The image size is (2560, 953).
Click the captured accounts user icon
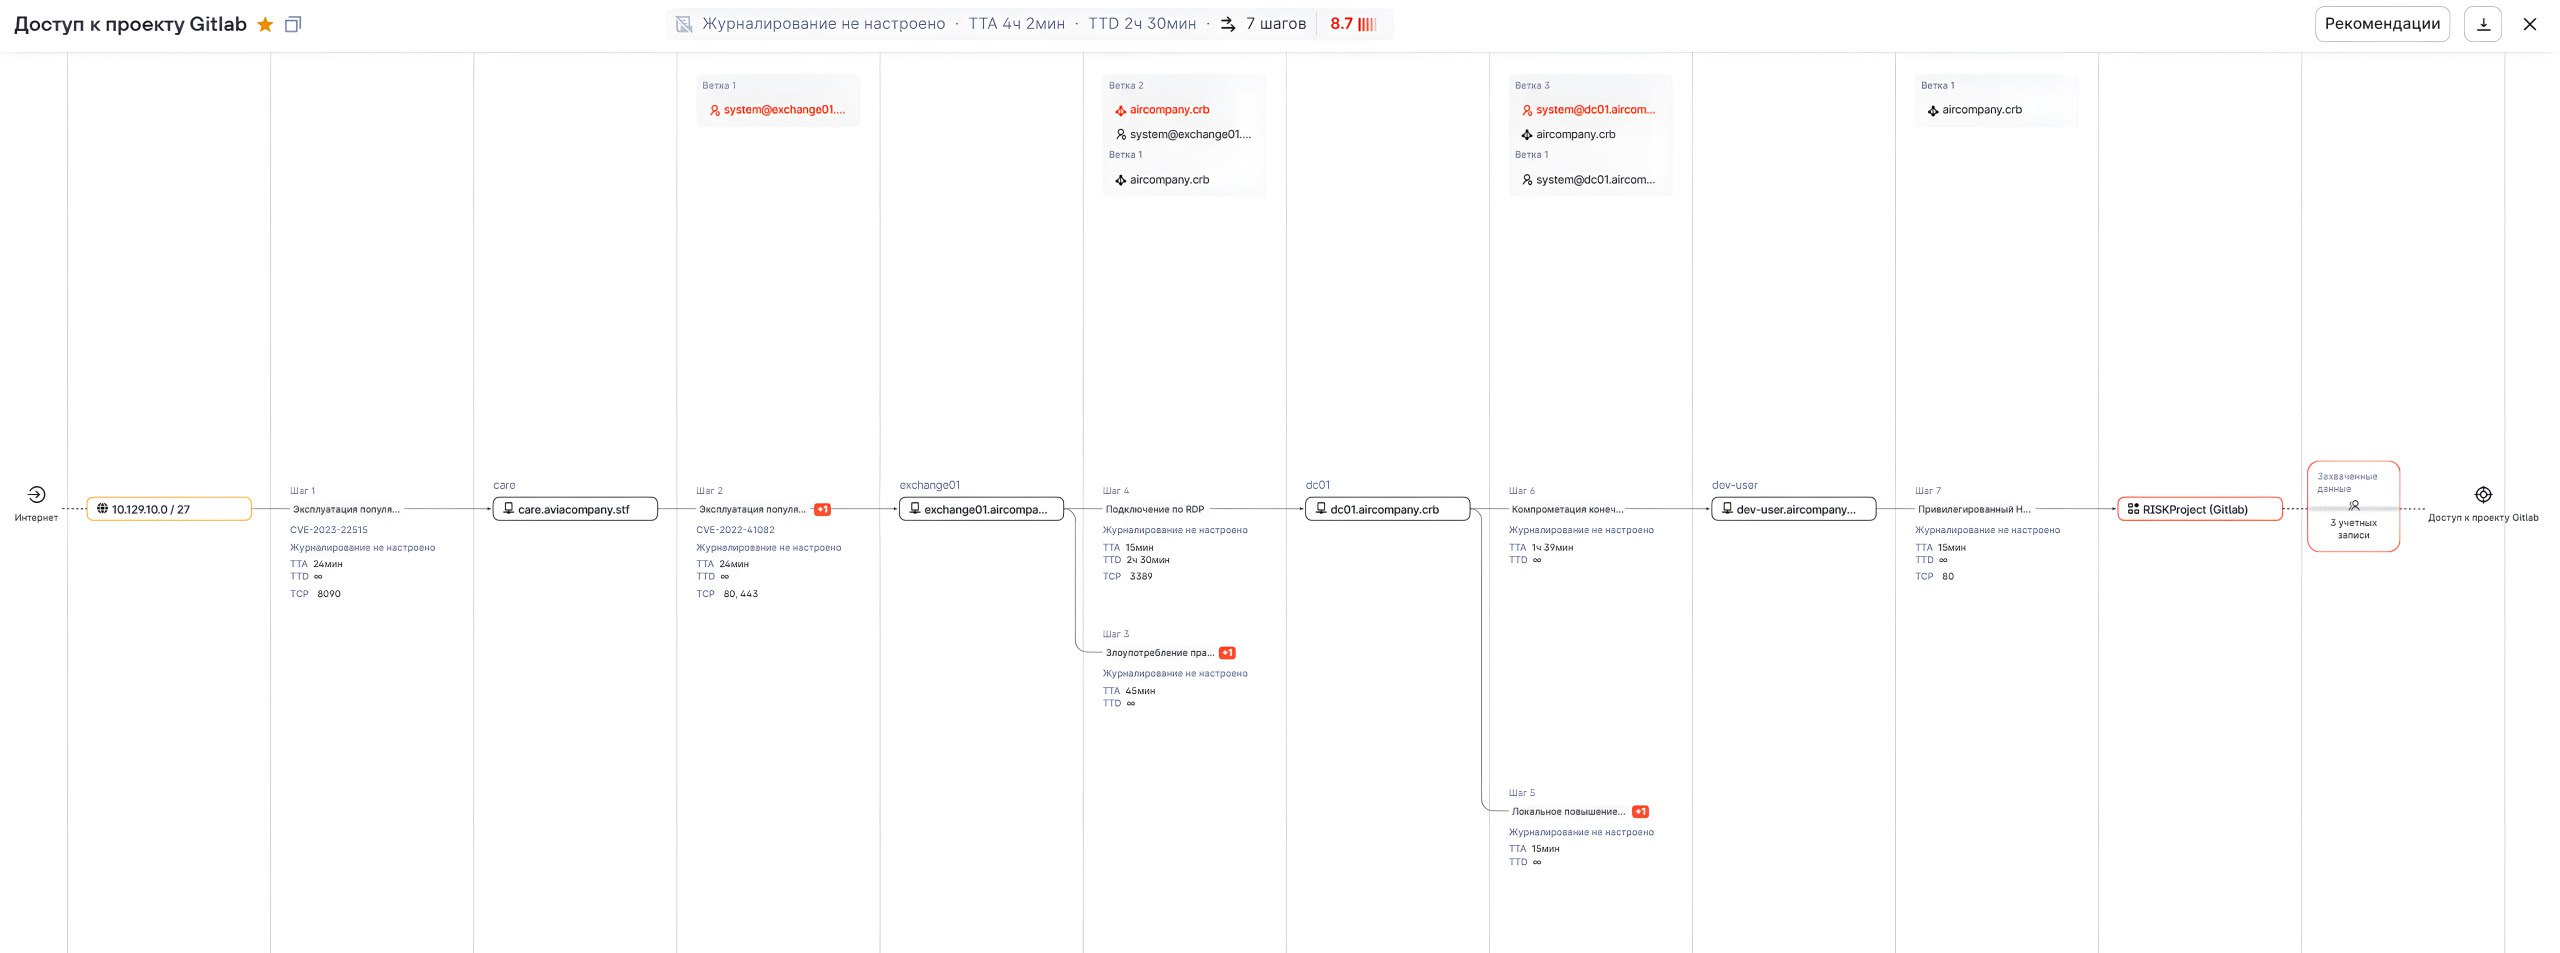(x=2353, y=506)
